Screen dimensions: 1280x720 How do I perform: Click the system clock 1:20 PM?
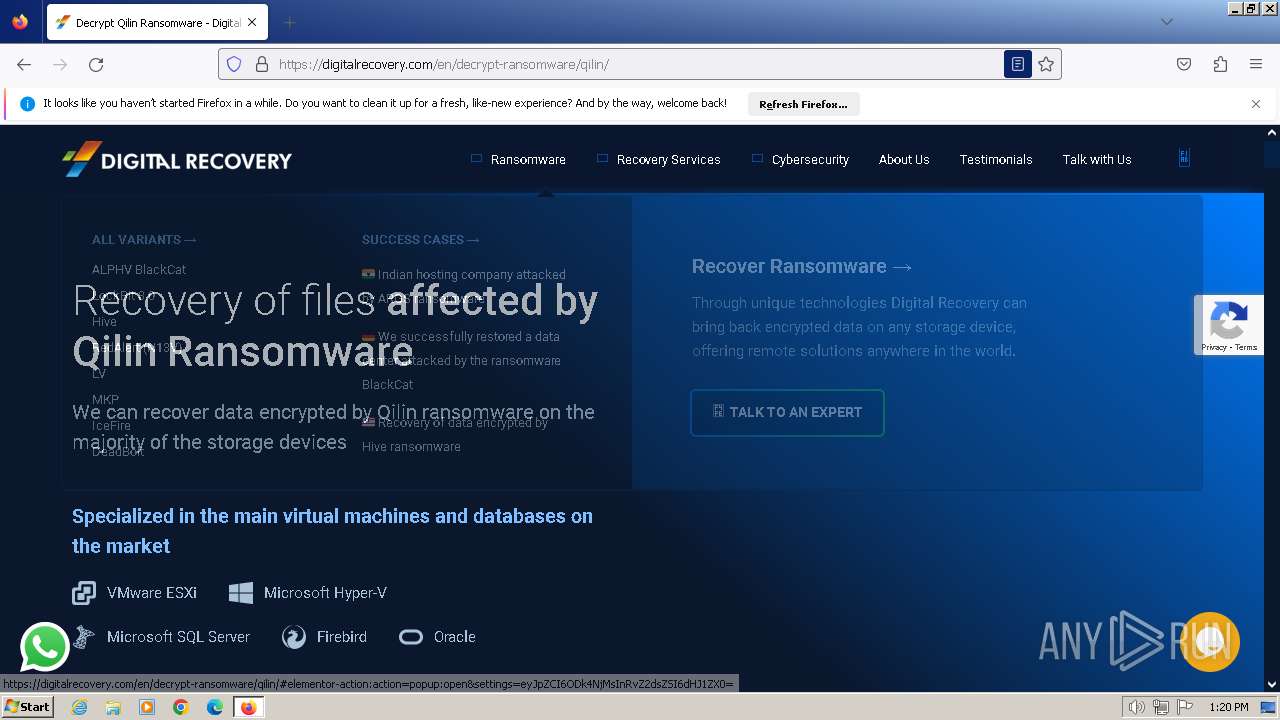(1229, 707)
